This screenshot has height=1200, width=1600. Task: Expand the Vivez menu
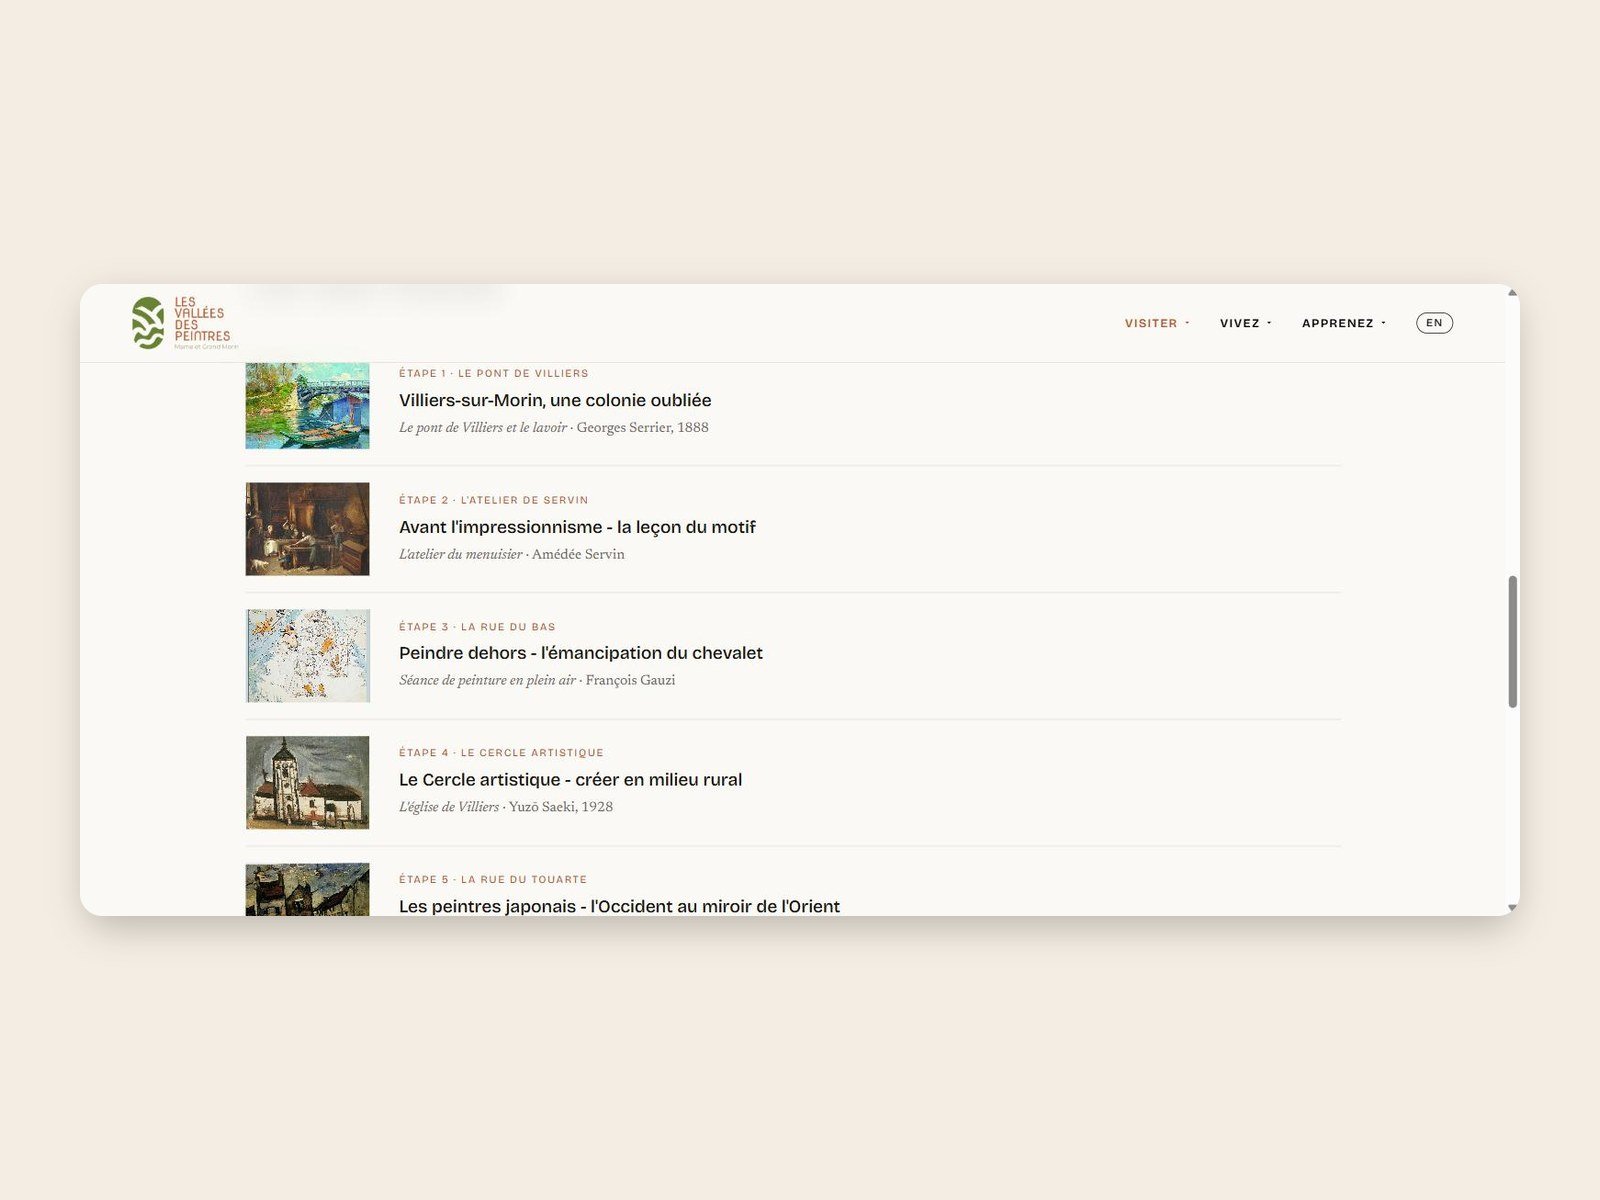1245,323
